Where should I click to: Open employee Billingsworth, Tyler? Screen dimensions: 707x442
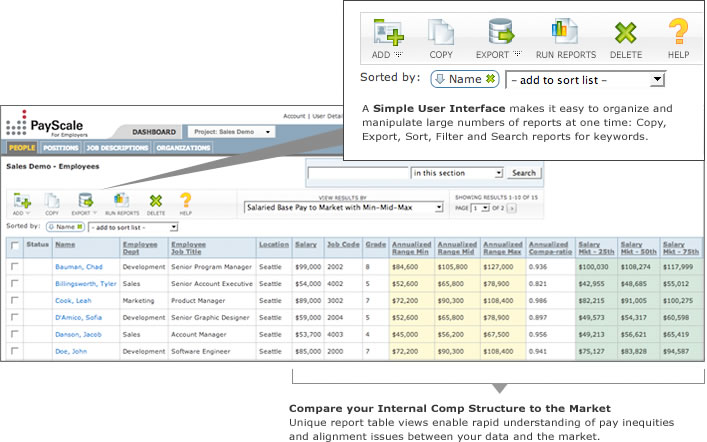click(x=86, y=284)
